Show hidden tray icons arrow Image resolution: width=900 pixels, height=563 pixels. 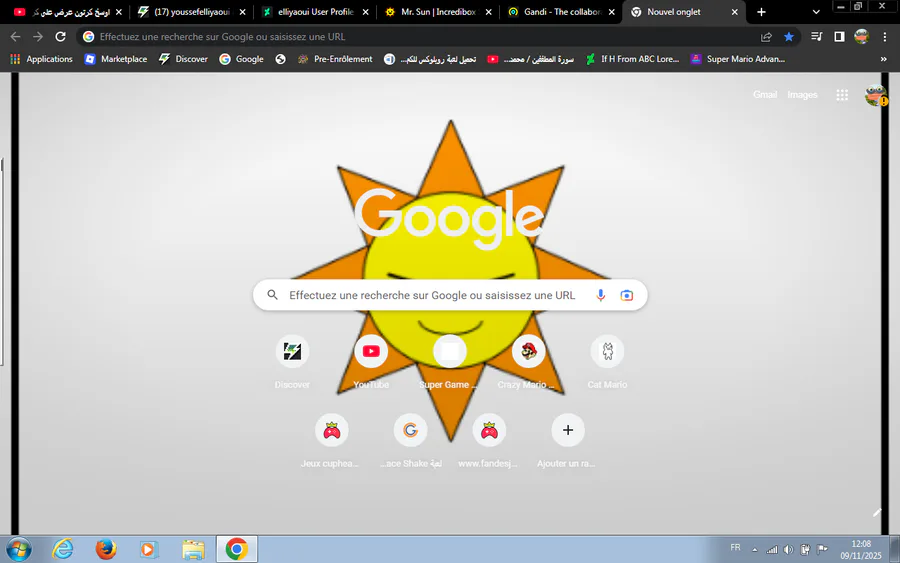coord(755,550)
